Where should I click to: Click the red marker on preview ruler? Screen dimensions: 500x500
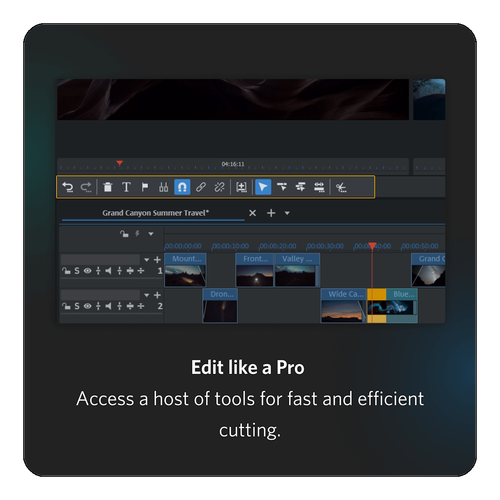(120, 163)
